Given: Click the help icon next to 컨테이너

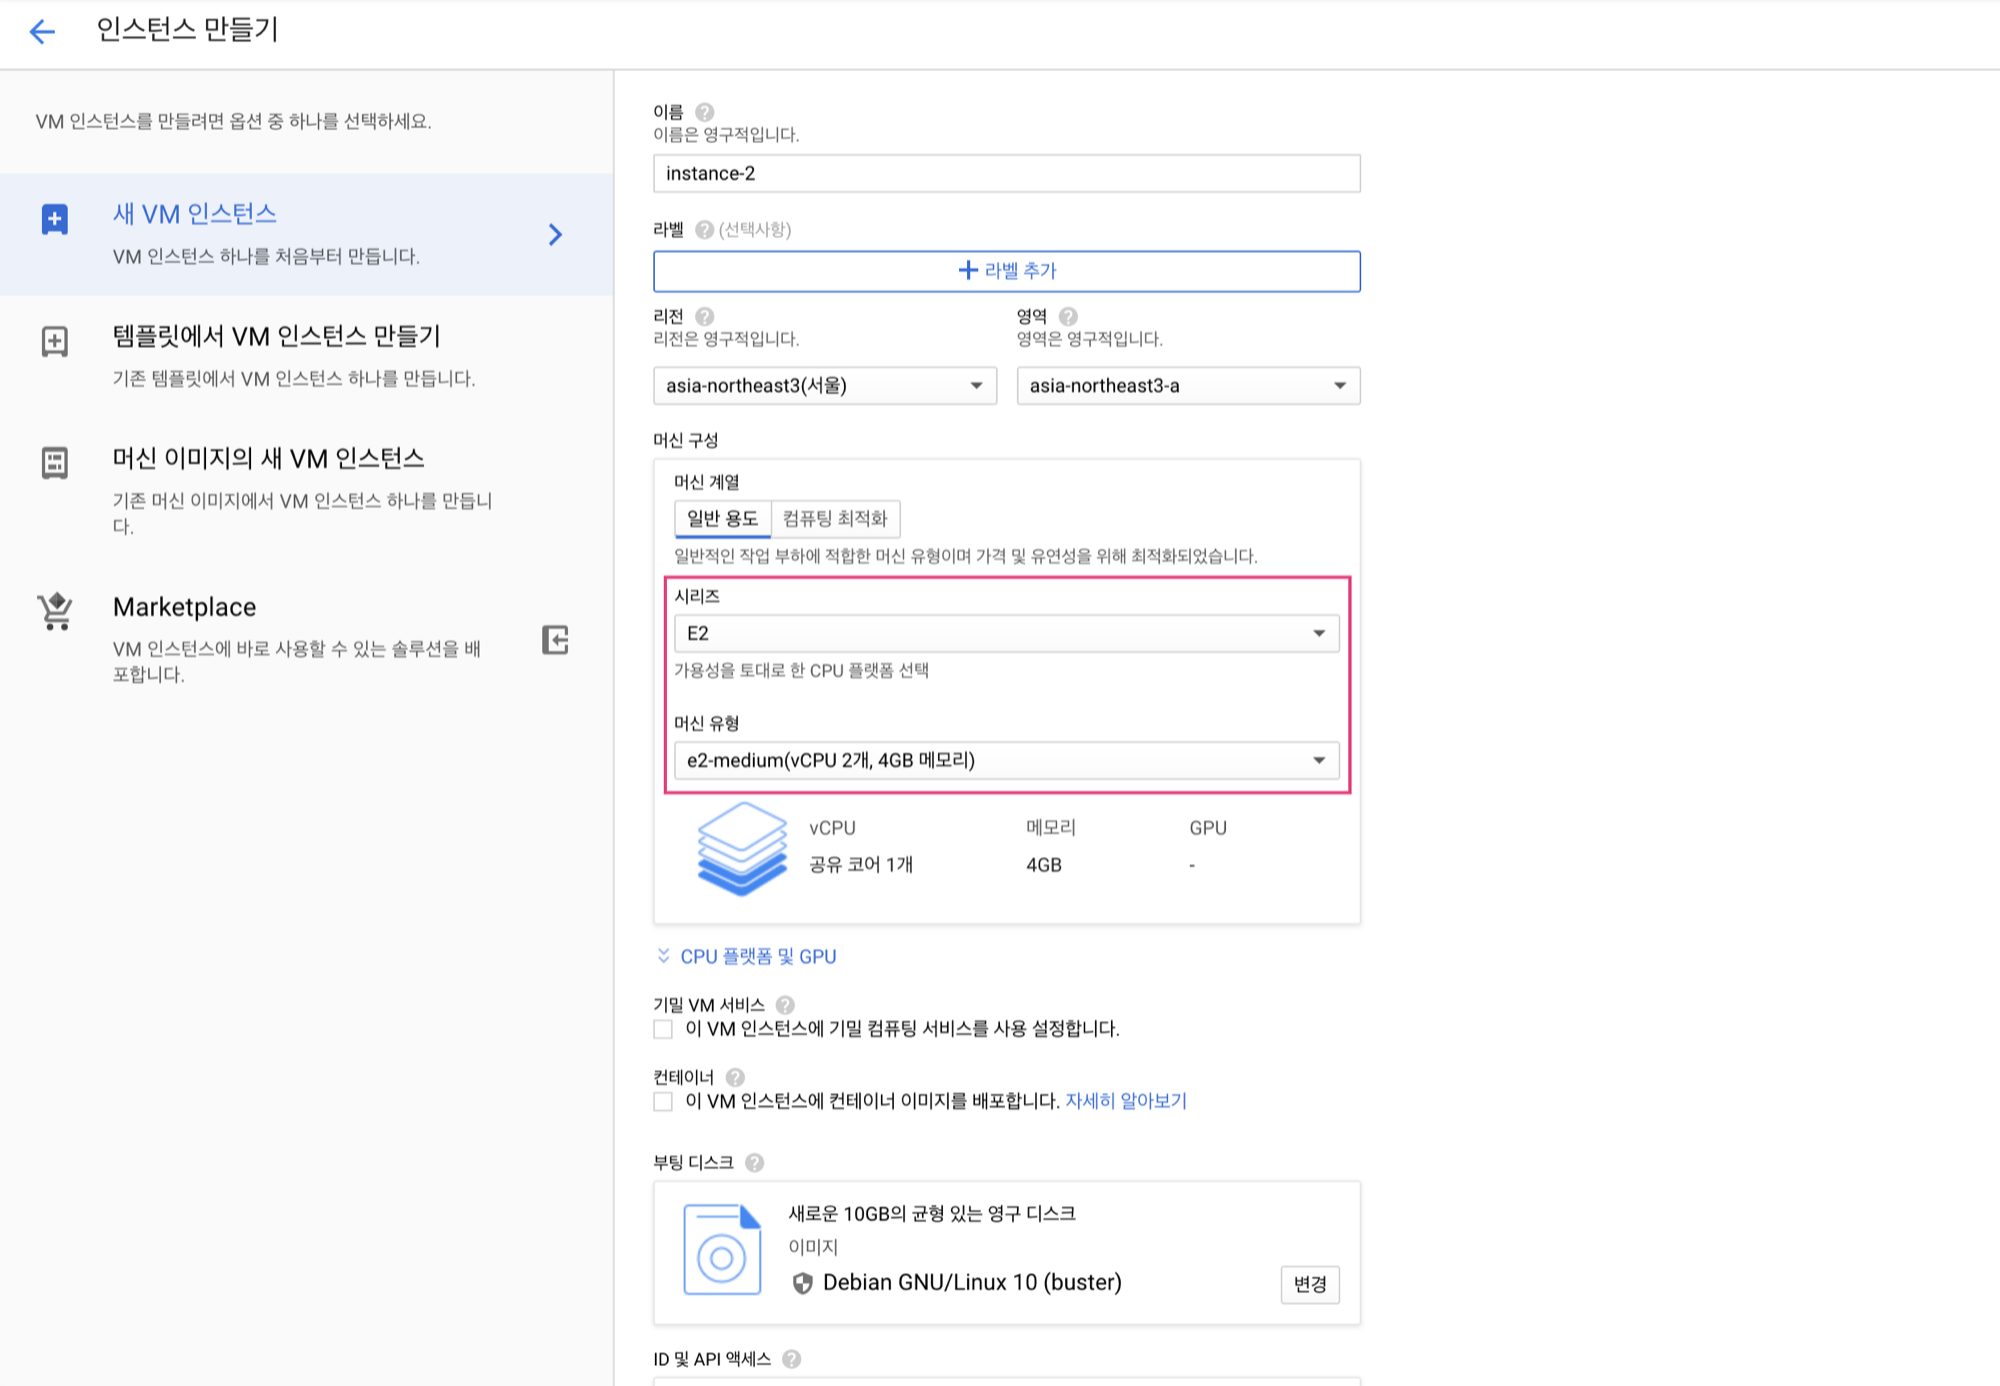Looking at the screenshot, I should (x=735, y=1077).
